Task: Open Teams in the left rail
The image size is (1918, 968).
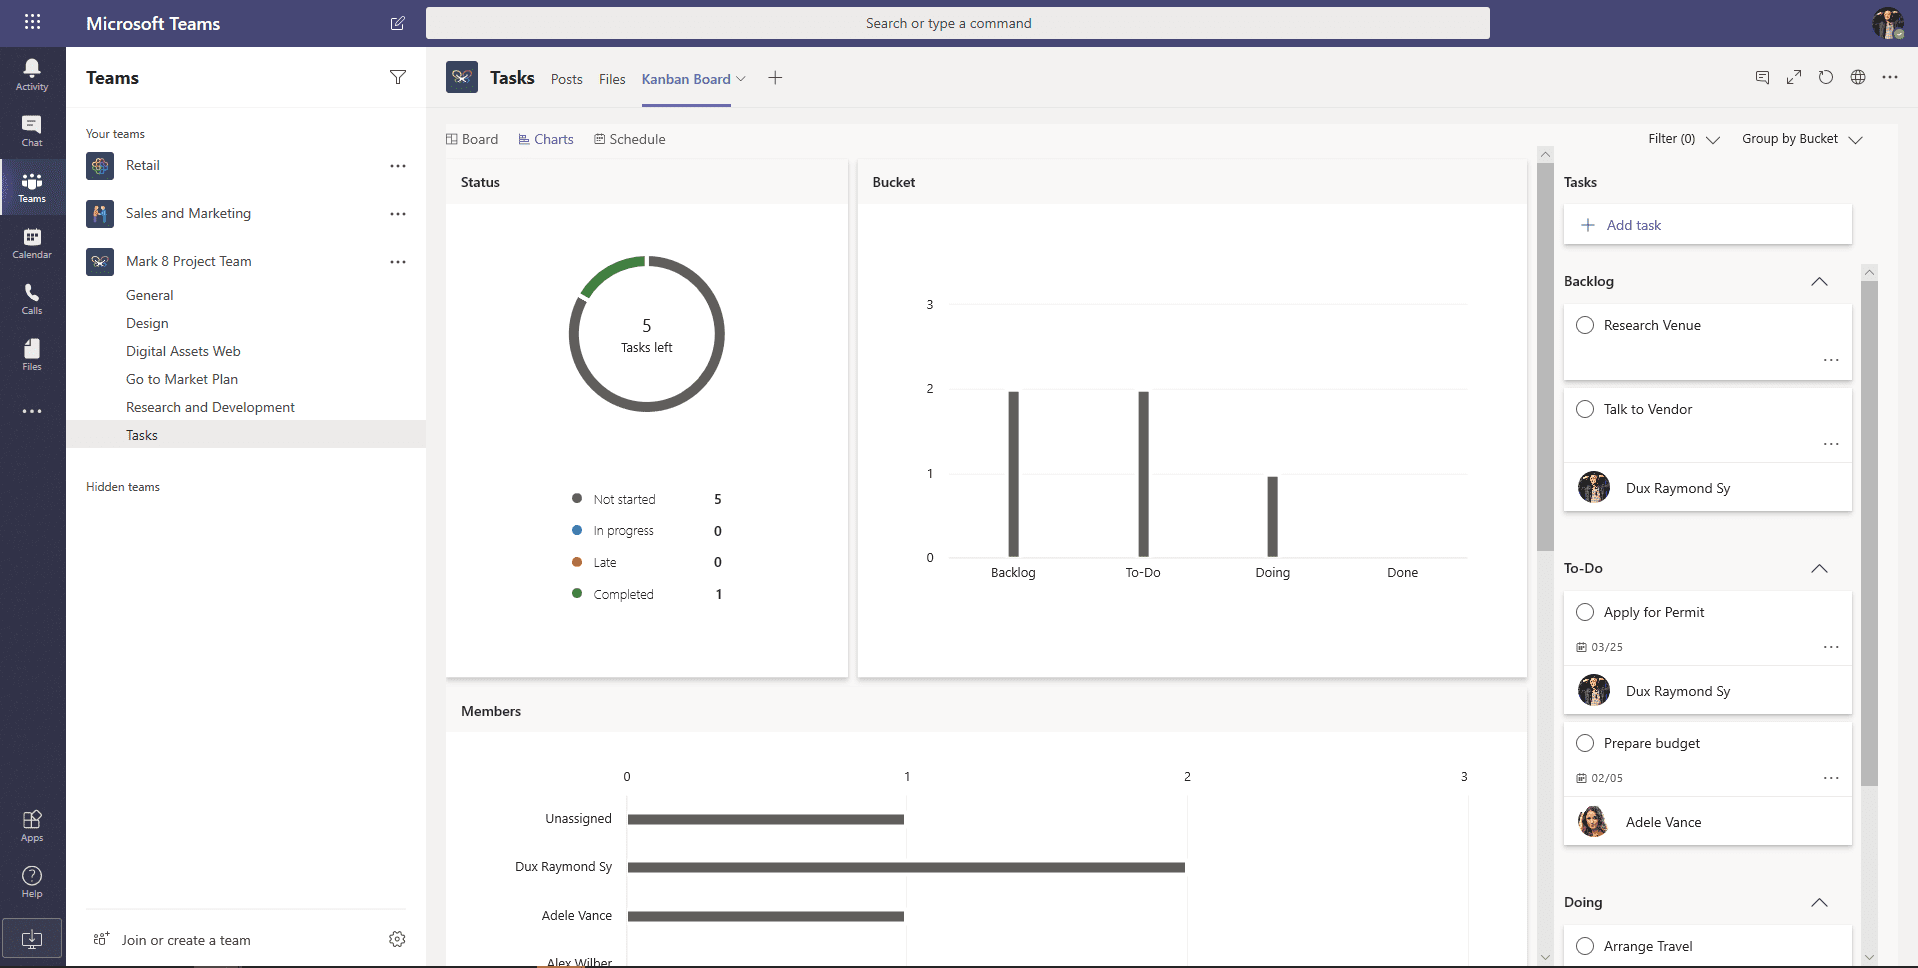Action: point(32,187)
